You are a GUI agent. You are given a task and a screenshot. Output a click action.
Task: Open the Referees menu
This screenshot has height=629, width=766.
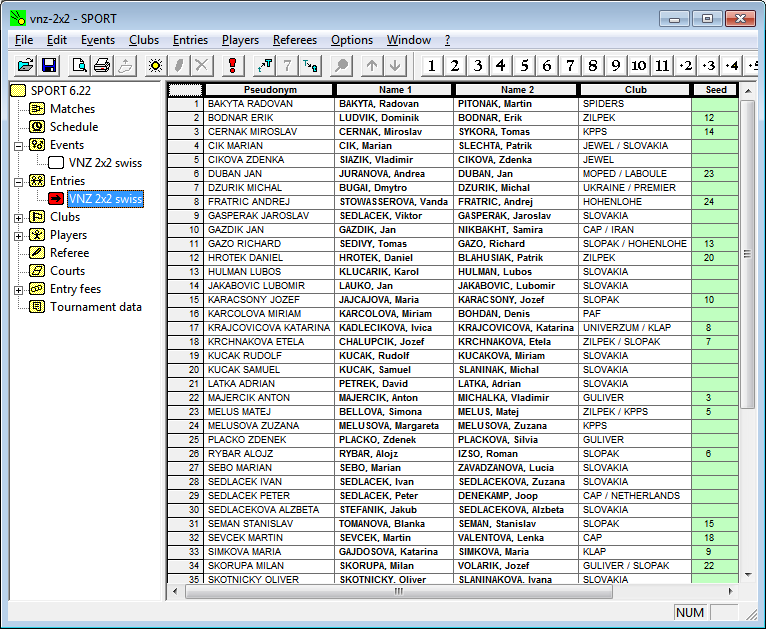click(x=295, y=40)
